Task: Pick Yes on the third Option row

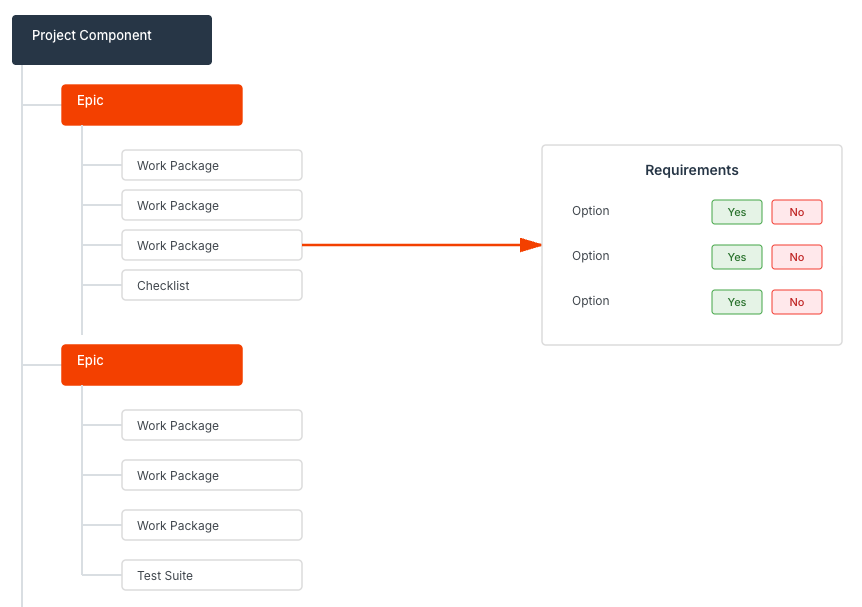Action: (737, 302)
